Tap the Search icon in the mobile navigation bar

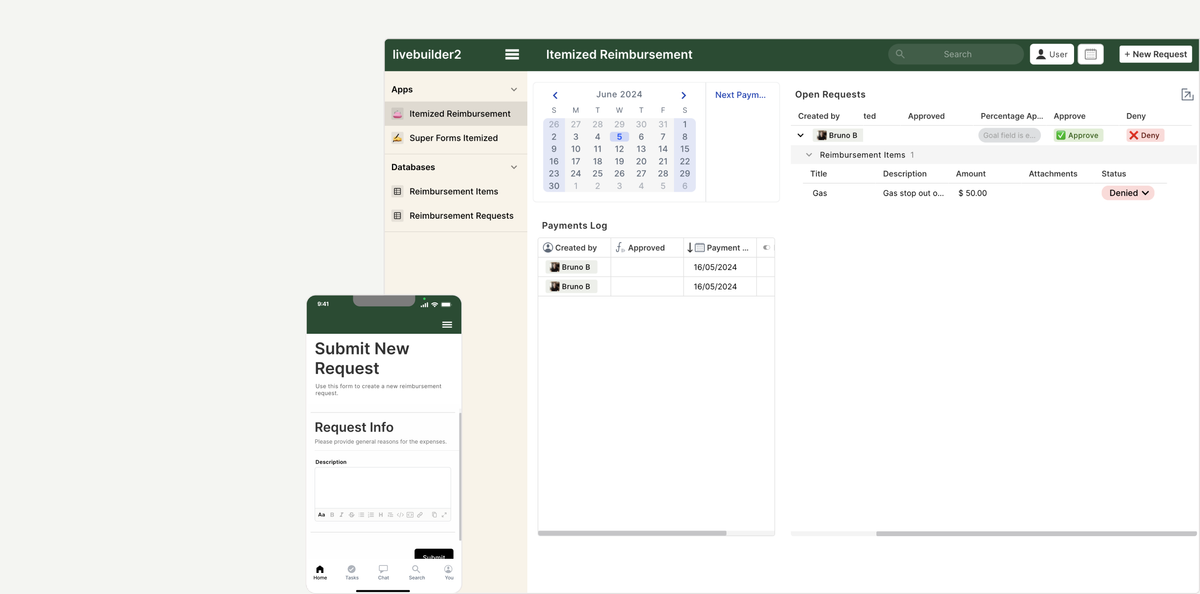click(416, 570)
